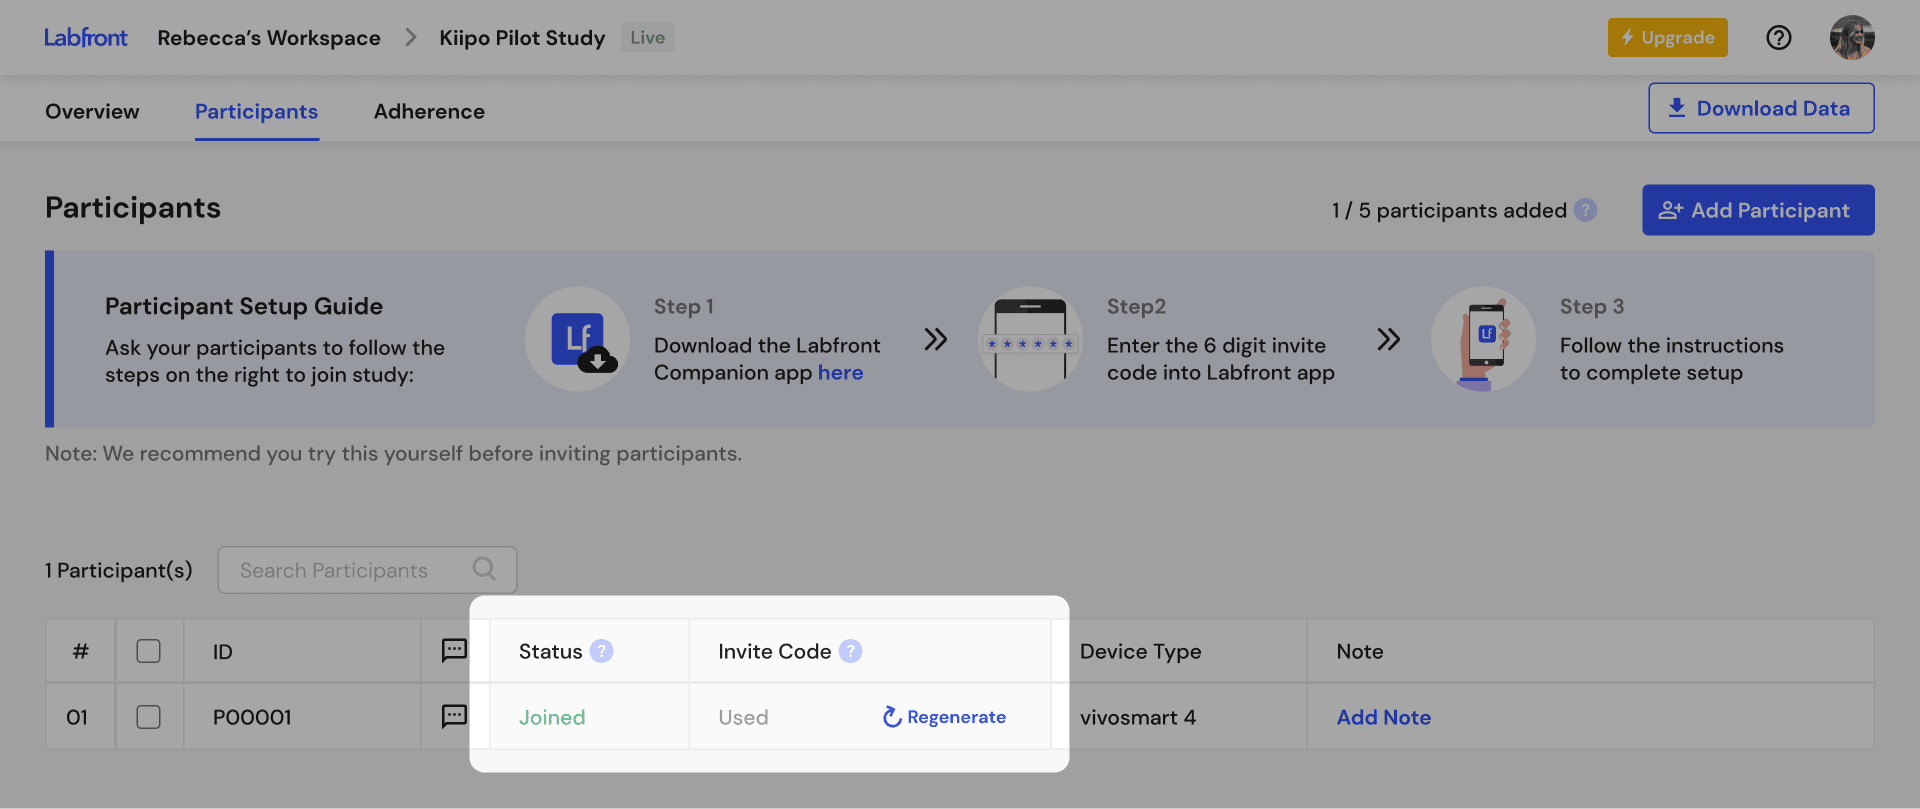Show the Invite Code help tooltip
Viewport: 1920px width, 809px height.
point(850,651)
